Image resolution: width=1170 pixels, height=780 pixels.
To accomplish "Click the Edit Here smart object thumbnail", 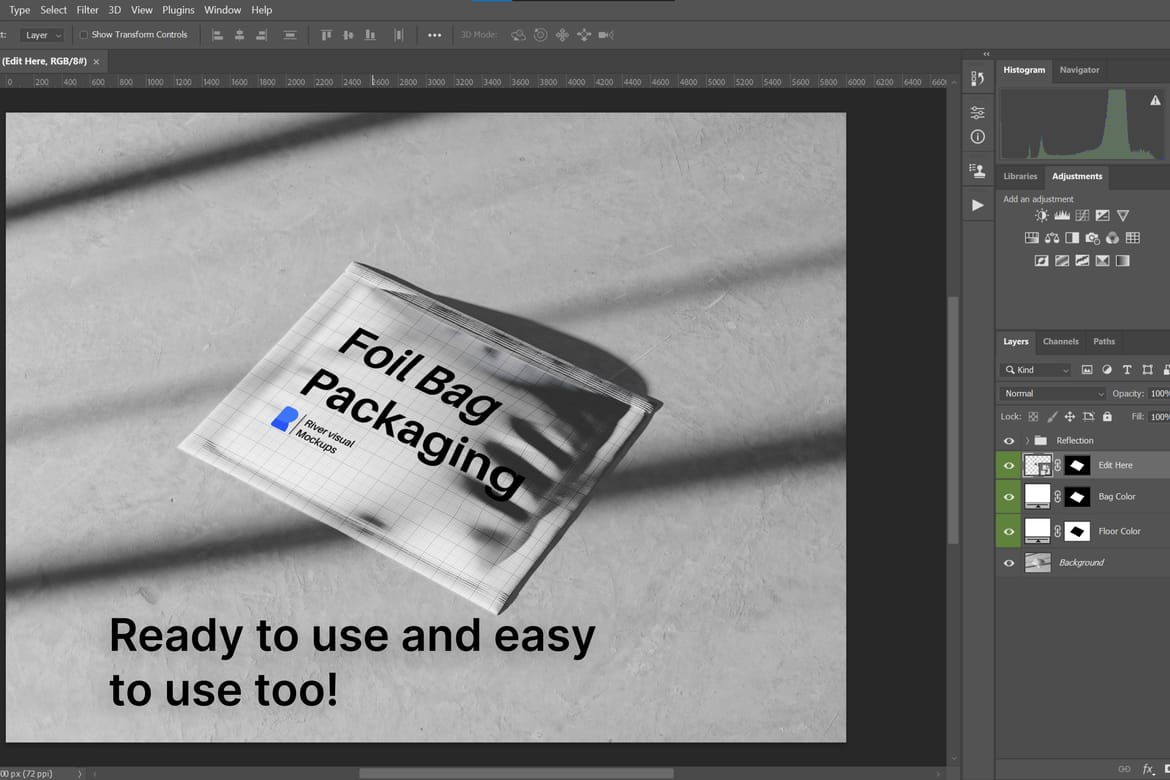I will pyautogui.click(x=1037, y=466).
